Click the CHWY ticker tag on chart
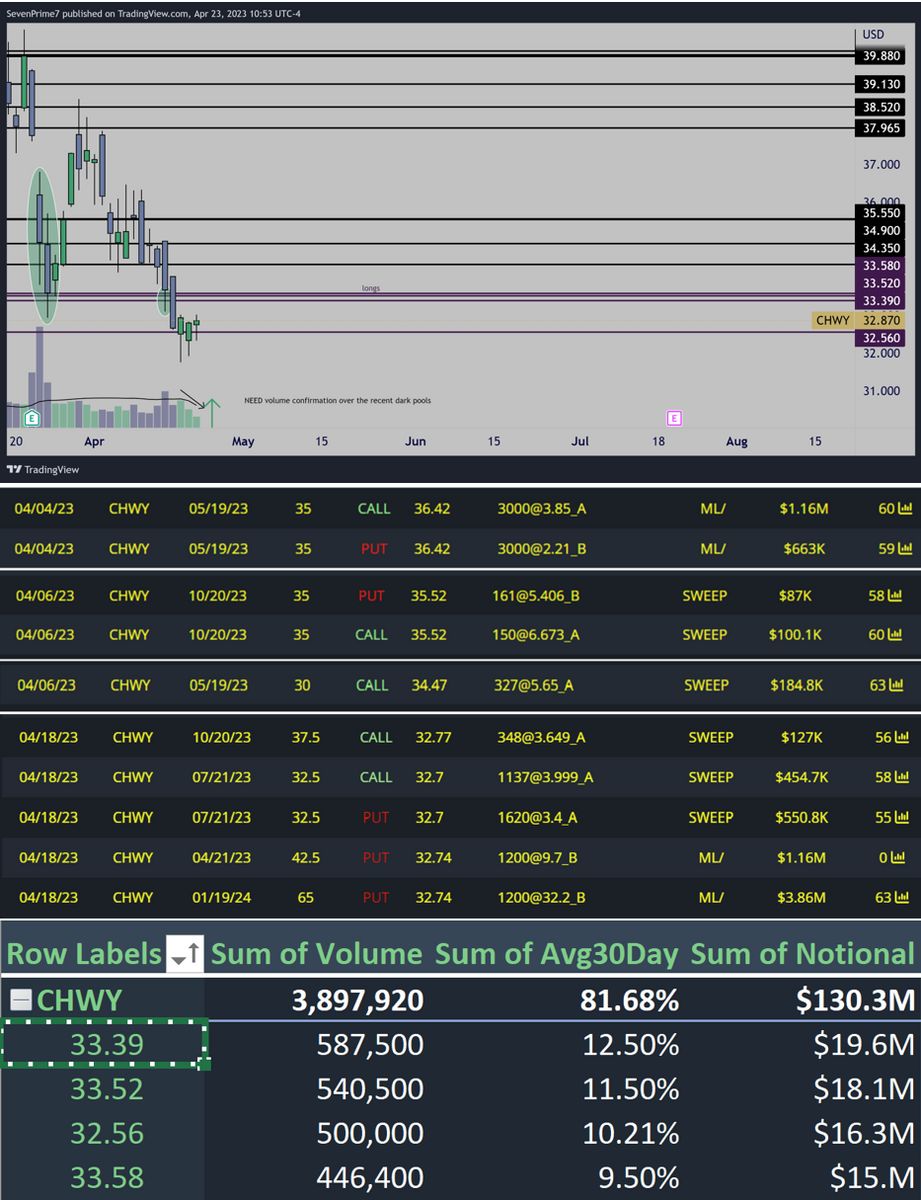921x1200 pixels. pos(832,320)
